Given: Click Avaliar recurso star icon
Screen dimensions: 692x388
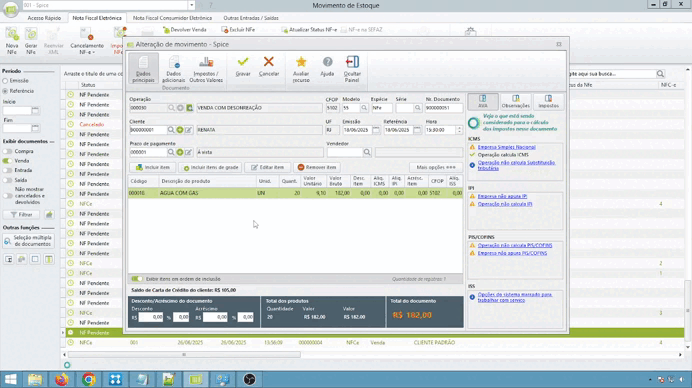Looking at the screenshot, I should pyautogui.click(x=301, y=68).
